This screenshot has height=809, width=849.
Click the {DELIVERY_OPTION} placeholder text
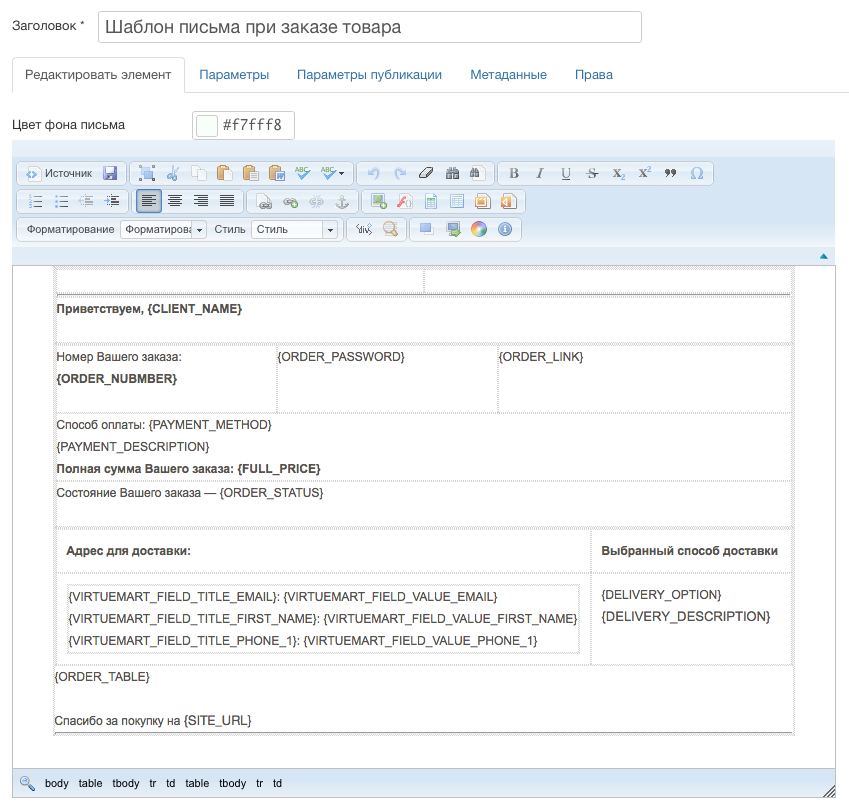(661, 595)
